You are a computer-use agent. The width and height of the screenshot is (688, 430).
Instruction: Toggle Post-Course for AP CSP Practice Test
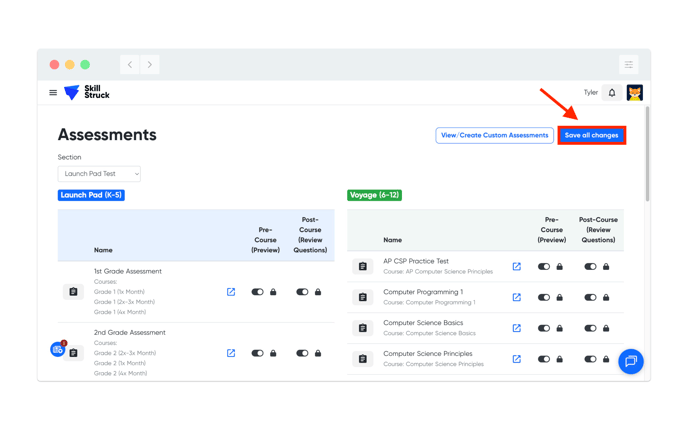590,267
